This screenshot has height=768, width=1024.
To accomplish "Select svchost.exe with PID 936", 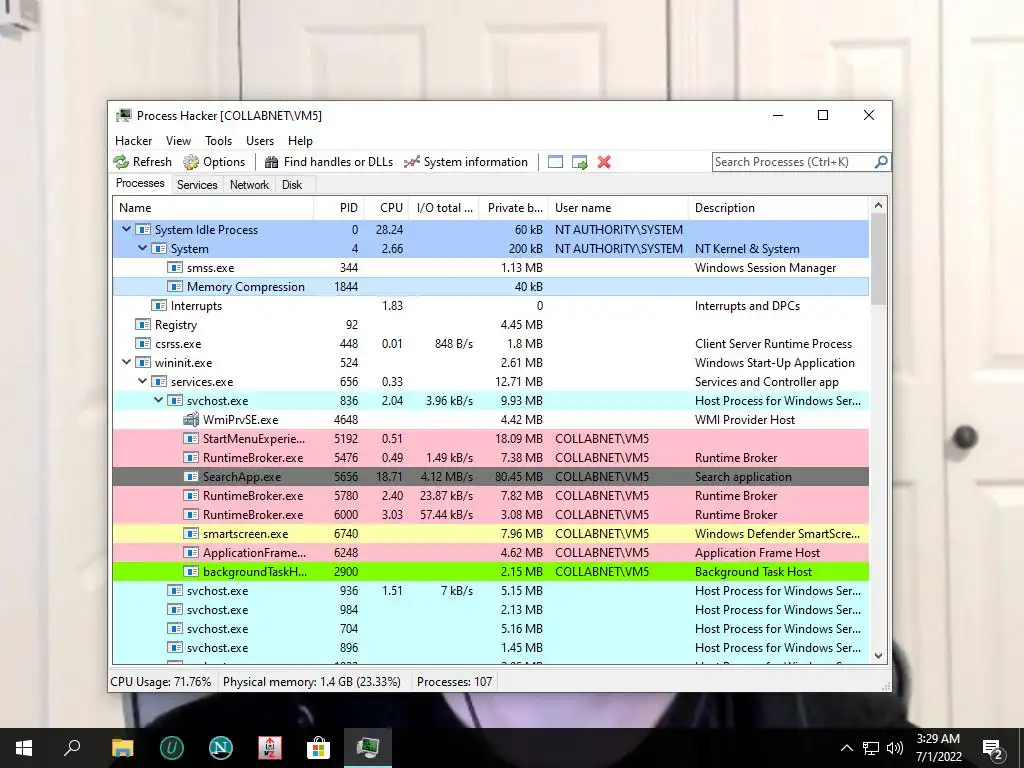I will (x=490, y=590).
